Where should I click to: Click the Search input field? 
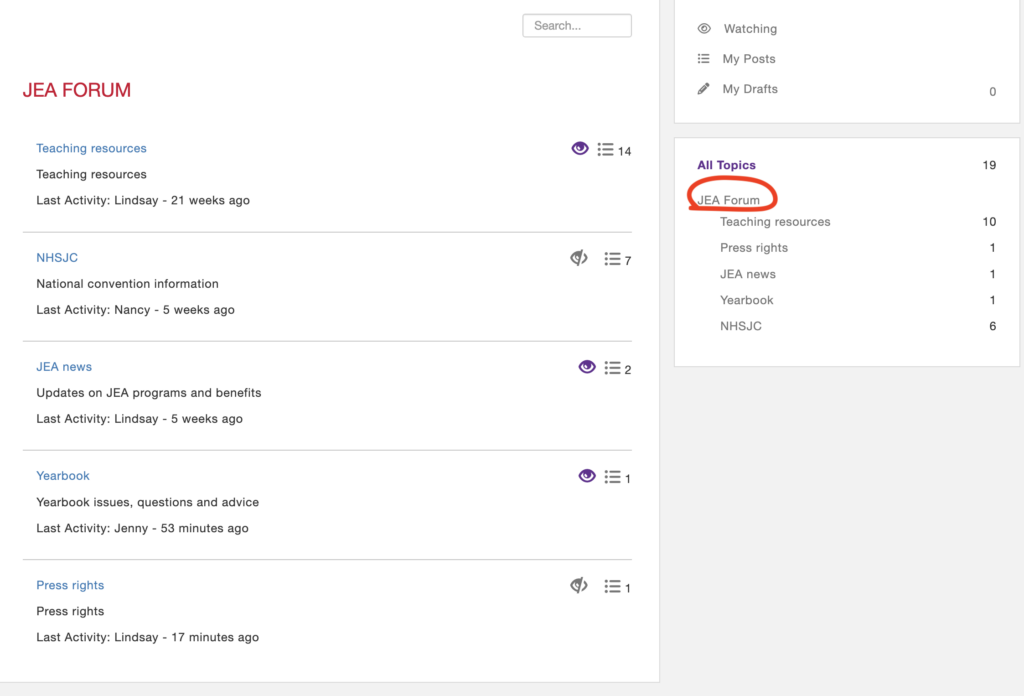[577, 25]
